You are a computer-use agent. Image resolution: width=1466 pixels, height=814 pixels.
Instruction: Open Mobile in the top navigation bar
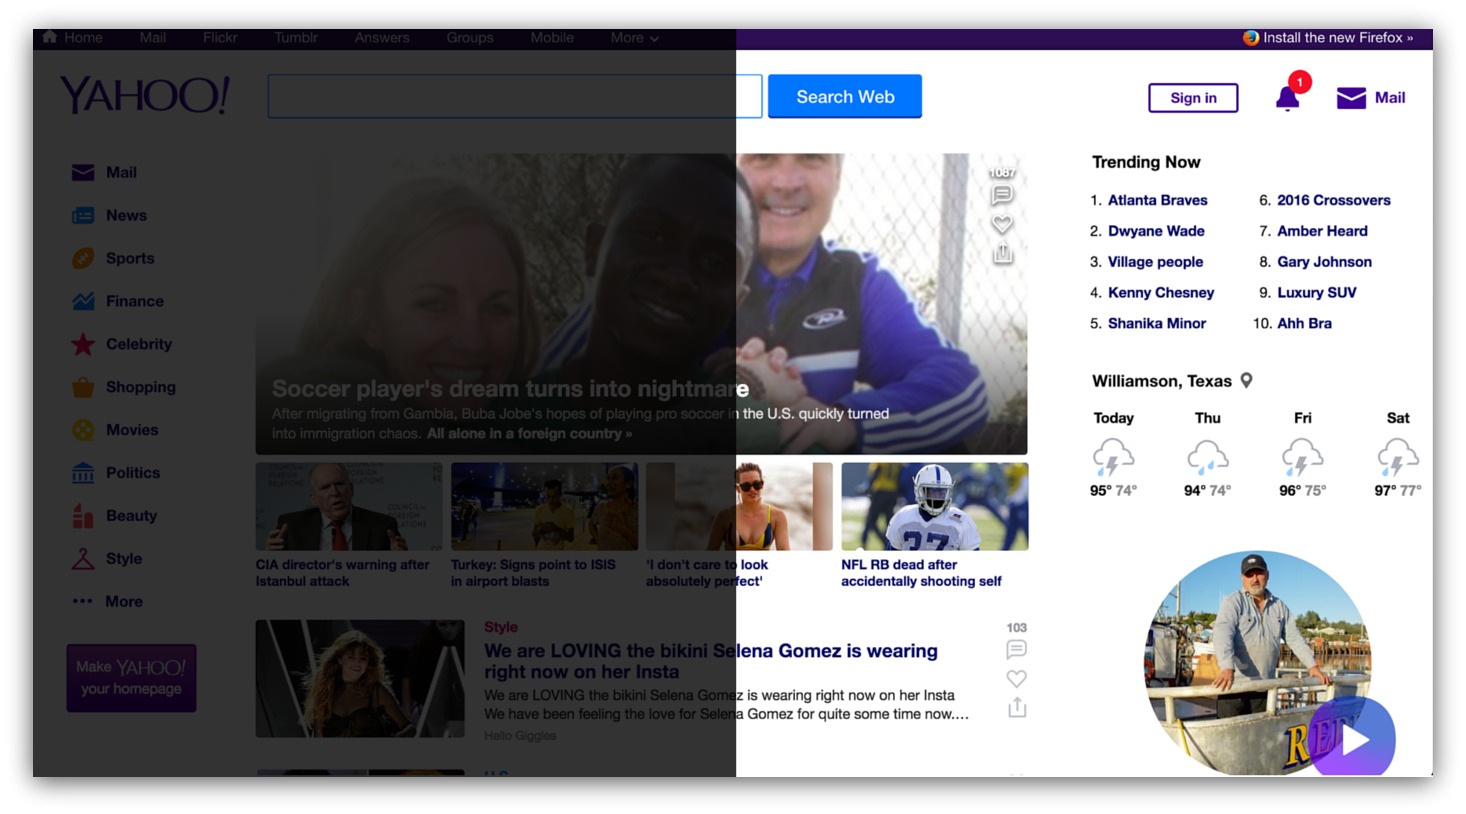[x=552, y=38]
